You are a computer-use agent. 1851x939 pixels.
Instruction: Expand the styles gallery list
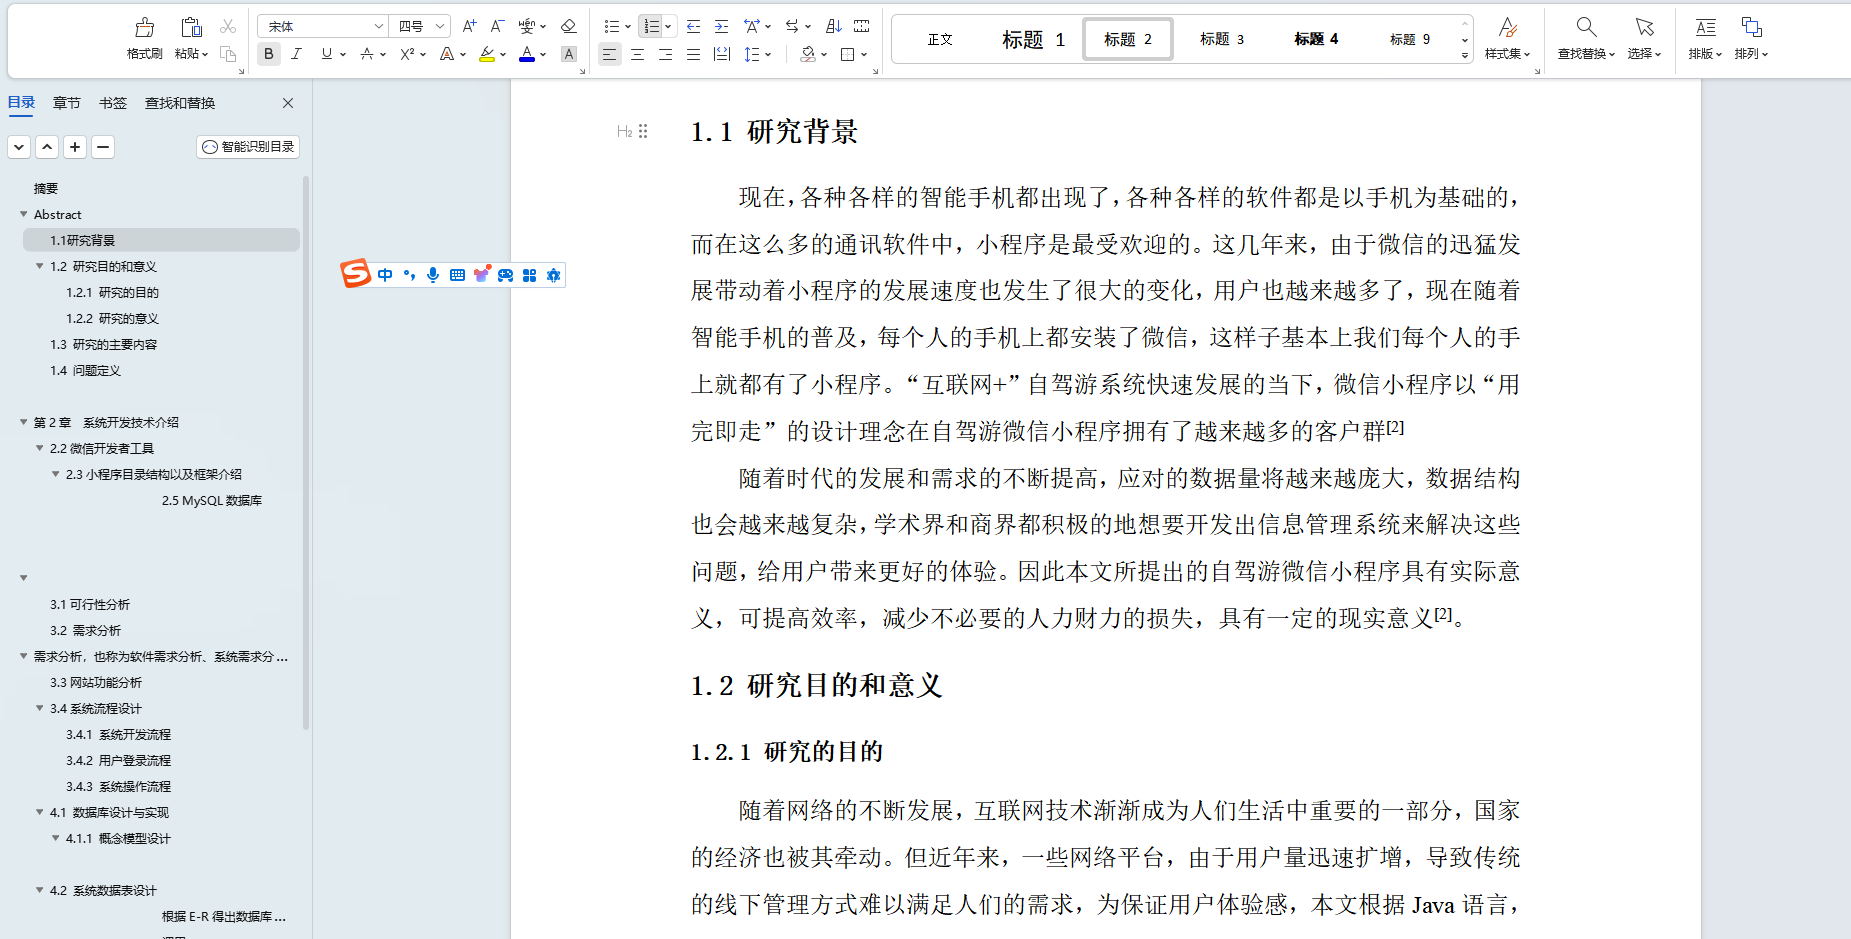1465,55
